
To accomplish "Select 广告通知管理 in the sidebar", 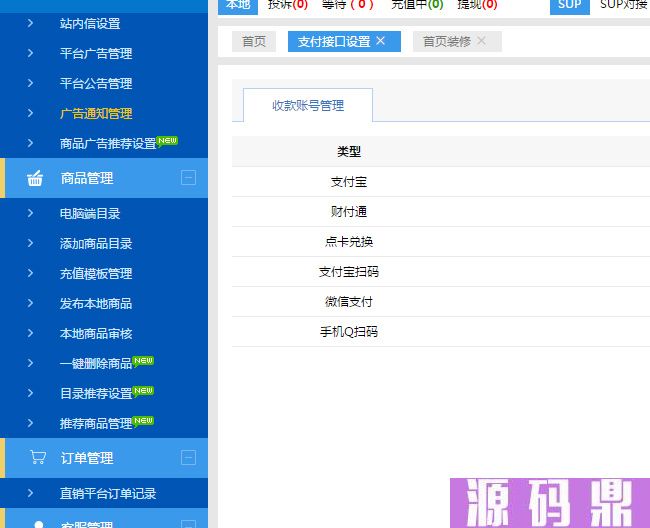I will 96,114.
